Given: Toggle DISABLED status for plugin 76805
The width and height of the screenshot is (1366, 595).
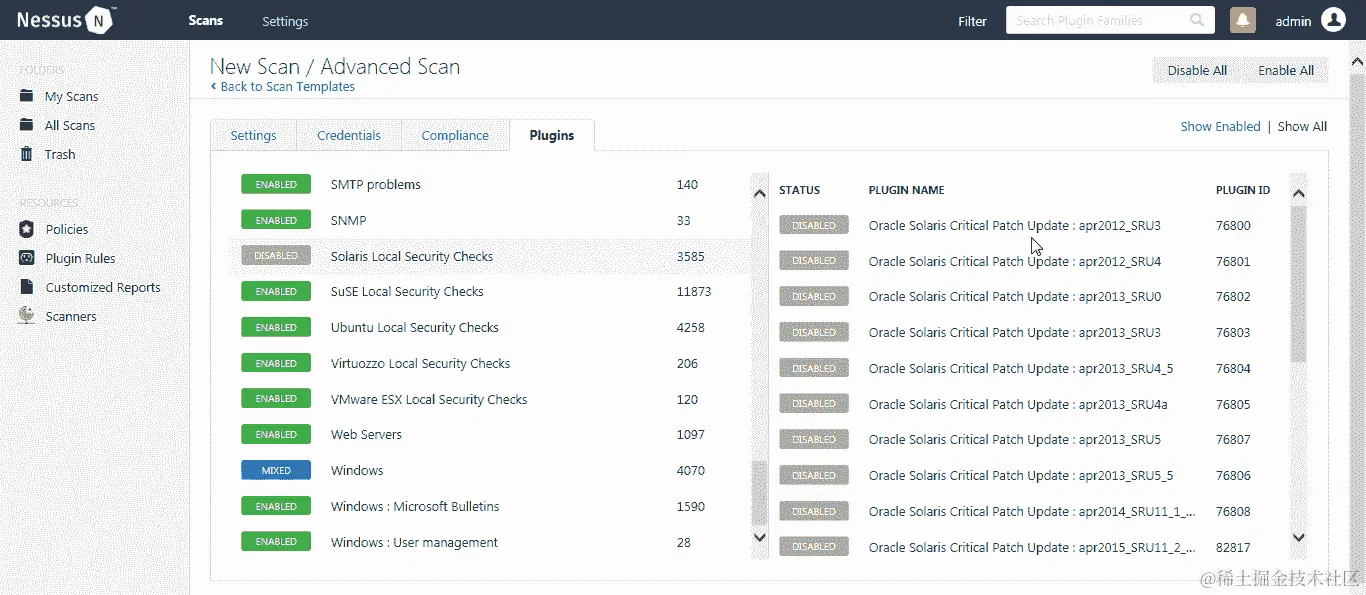Looking at the screenshot, I should click(x=814, y=404).
